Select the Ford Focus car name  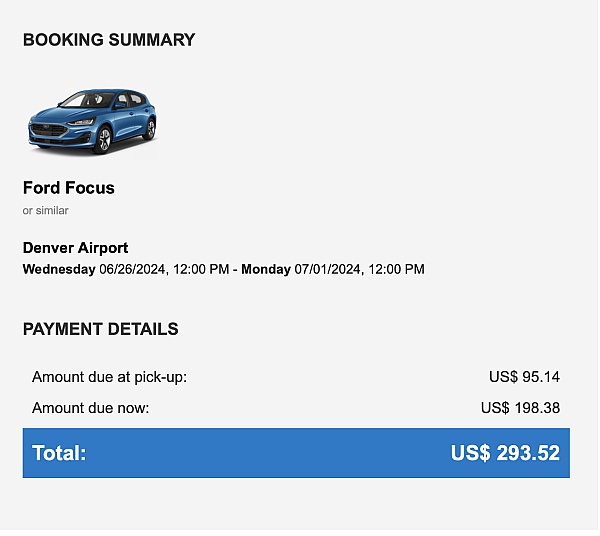69,188
